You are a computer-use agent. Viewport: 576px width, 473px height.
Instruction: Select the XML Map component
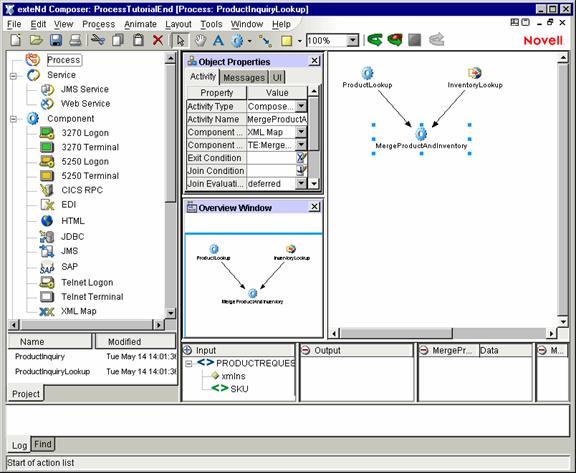(79, 311)
